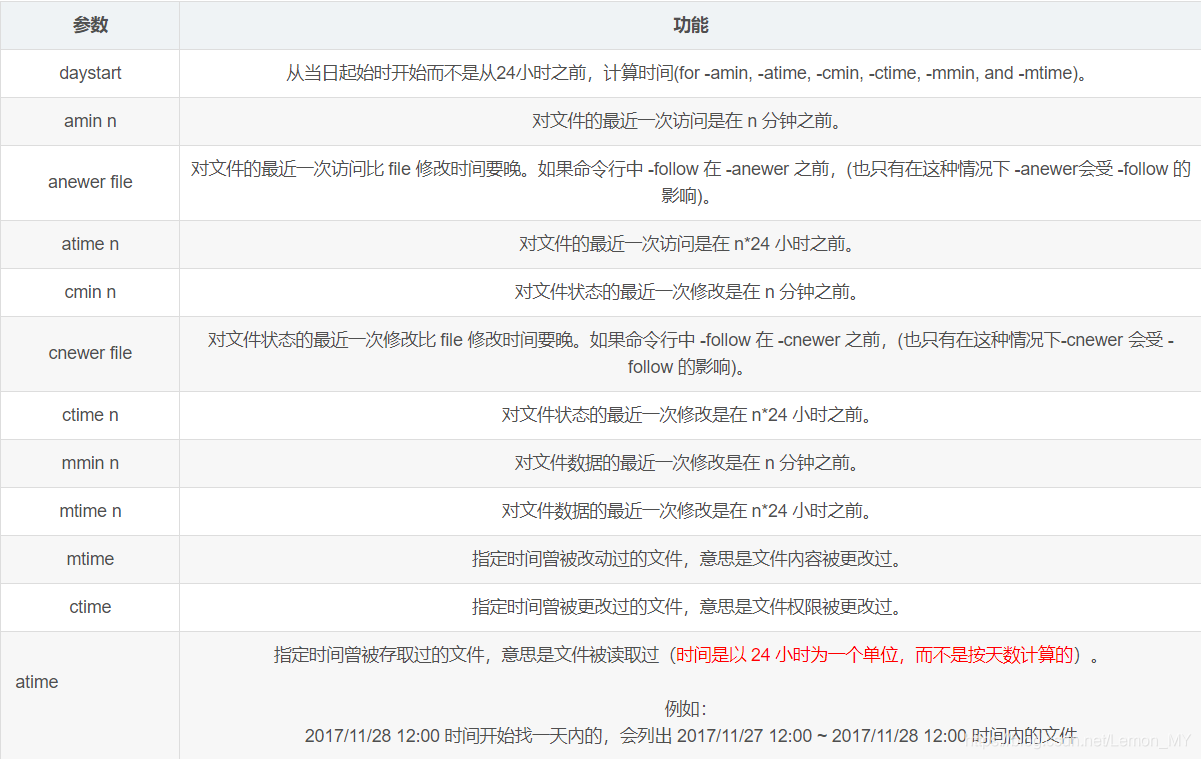This screenshot has height=759, width=1201.
Task: Click the '例如:' example label
Action: click(x=686, y=708)
